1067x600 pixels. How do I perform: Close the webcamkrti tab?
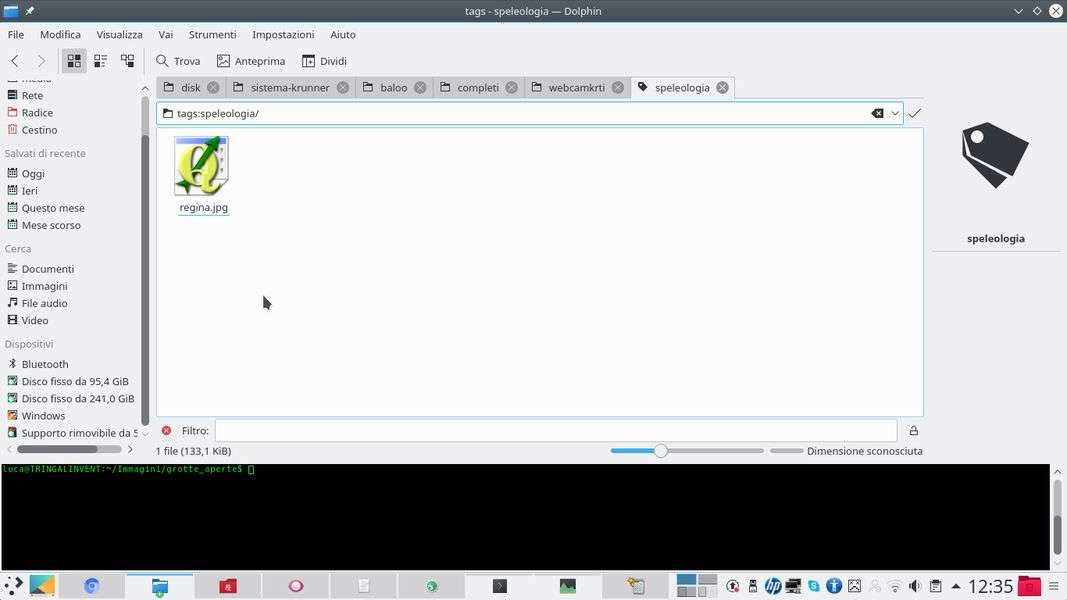tap(618, 88)
